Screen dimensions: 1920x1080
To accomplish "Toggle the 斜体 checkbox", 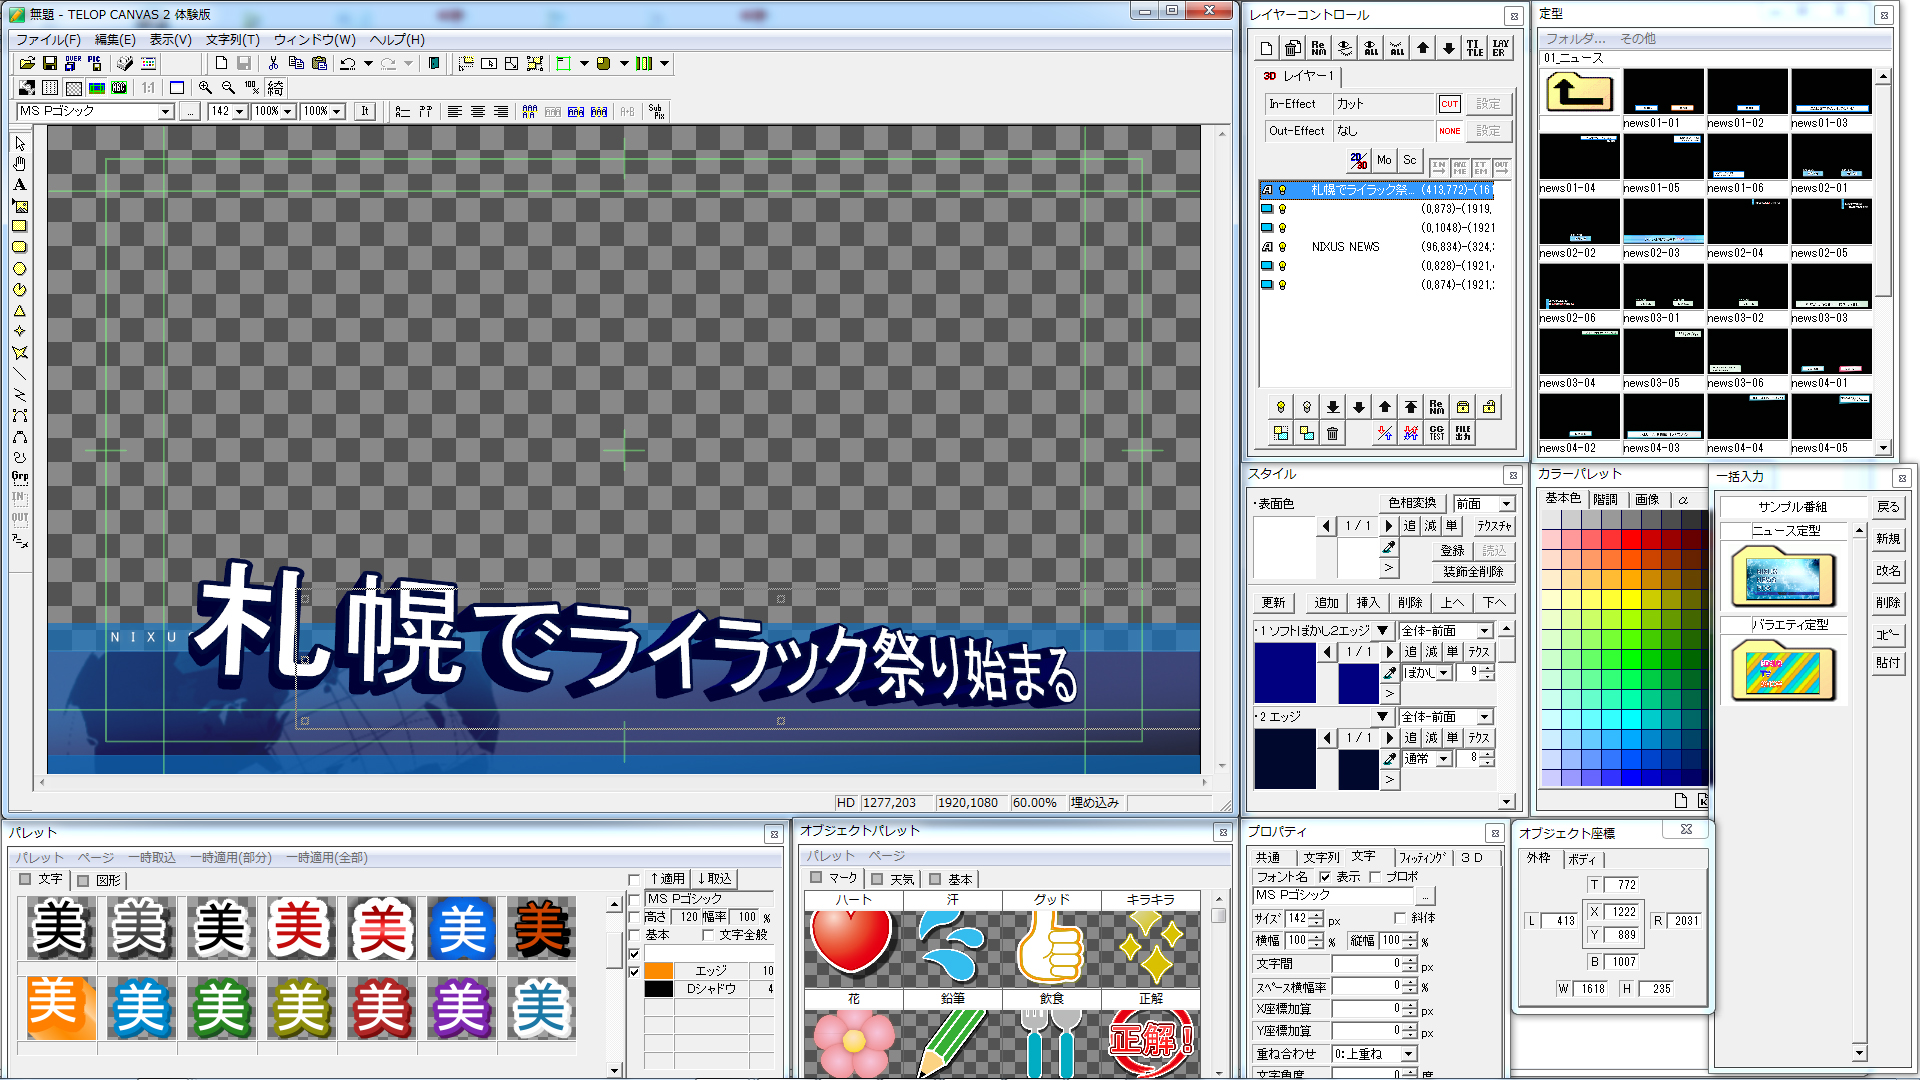I will click(x=1400, y=917).
